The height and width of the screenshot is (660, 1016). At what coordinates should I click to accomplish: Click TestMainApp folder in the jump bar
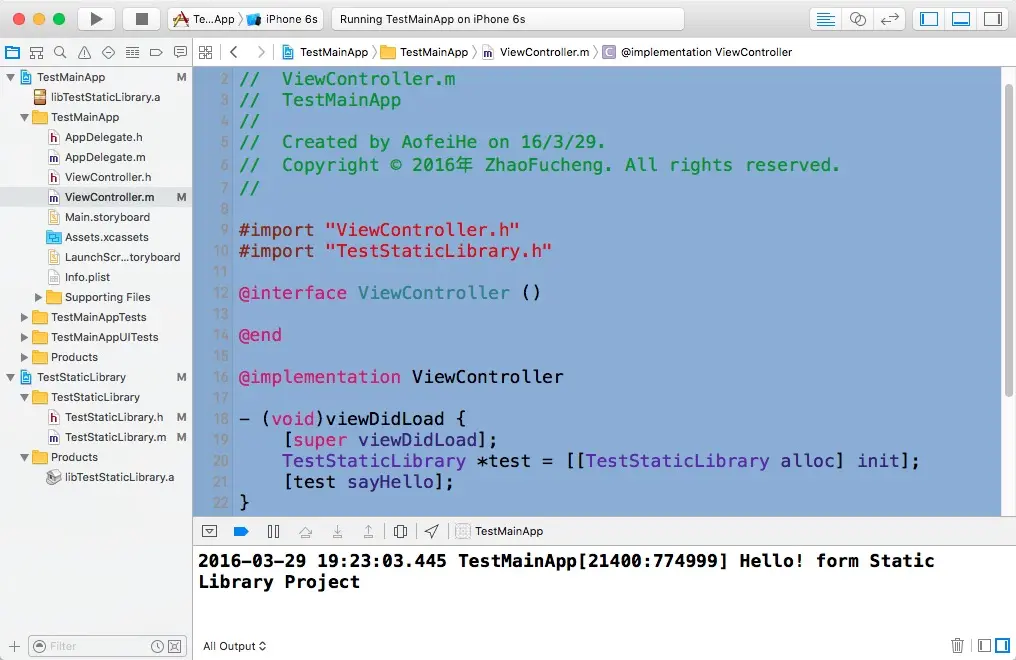pos(424,52)
